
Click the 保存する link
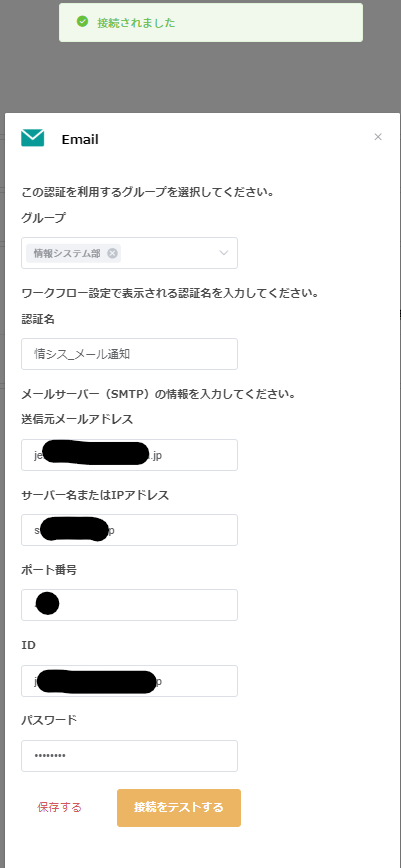[x=59, y=807]
